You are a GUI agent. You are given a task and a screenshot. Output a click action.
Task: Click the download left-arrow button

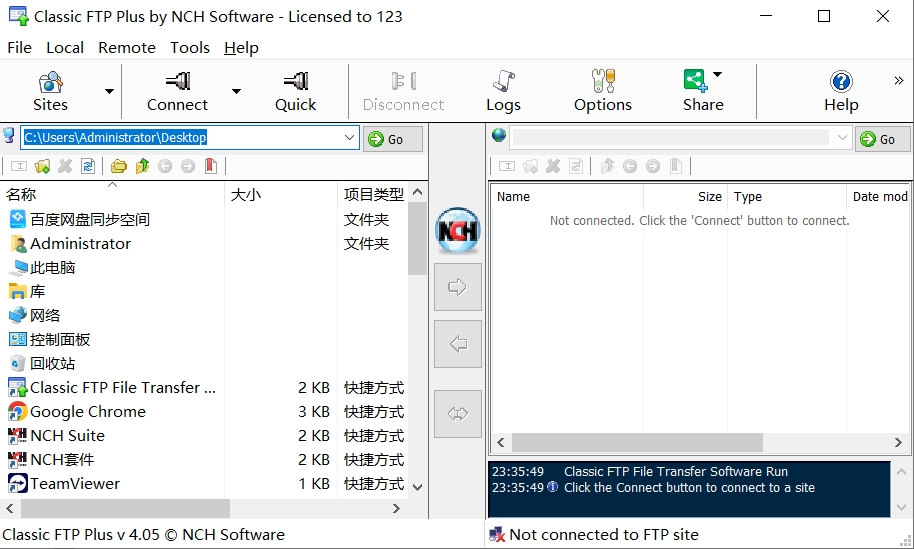click(458, 344)
